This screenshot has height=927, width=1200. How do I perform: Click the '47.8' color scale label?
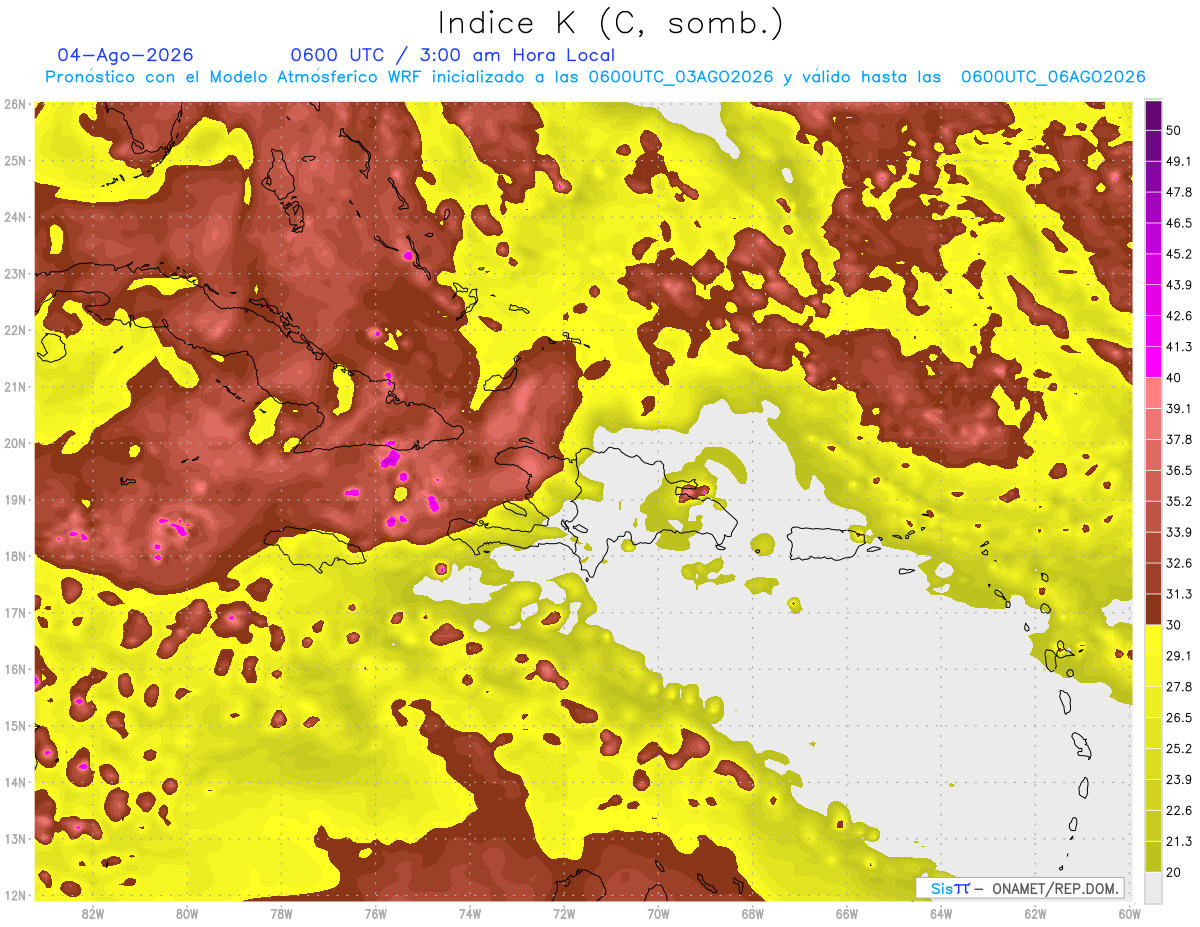click(x=1179, y=192)
